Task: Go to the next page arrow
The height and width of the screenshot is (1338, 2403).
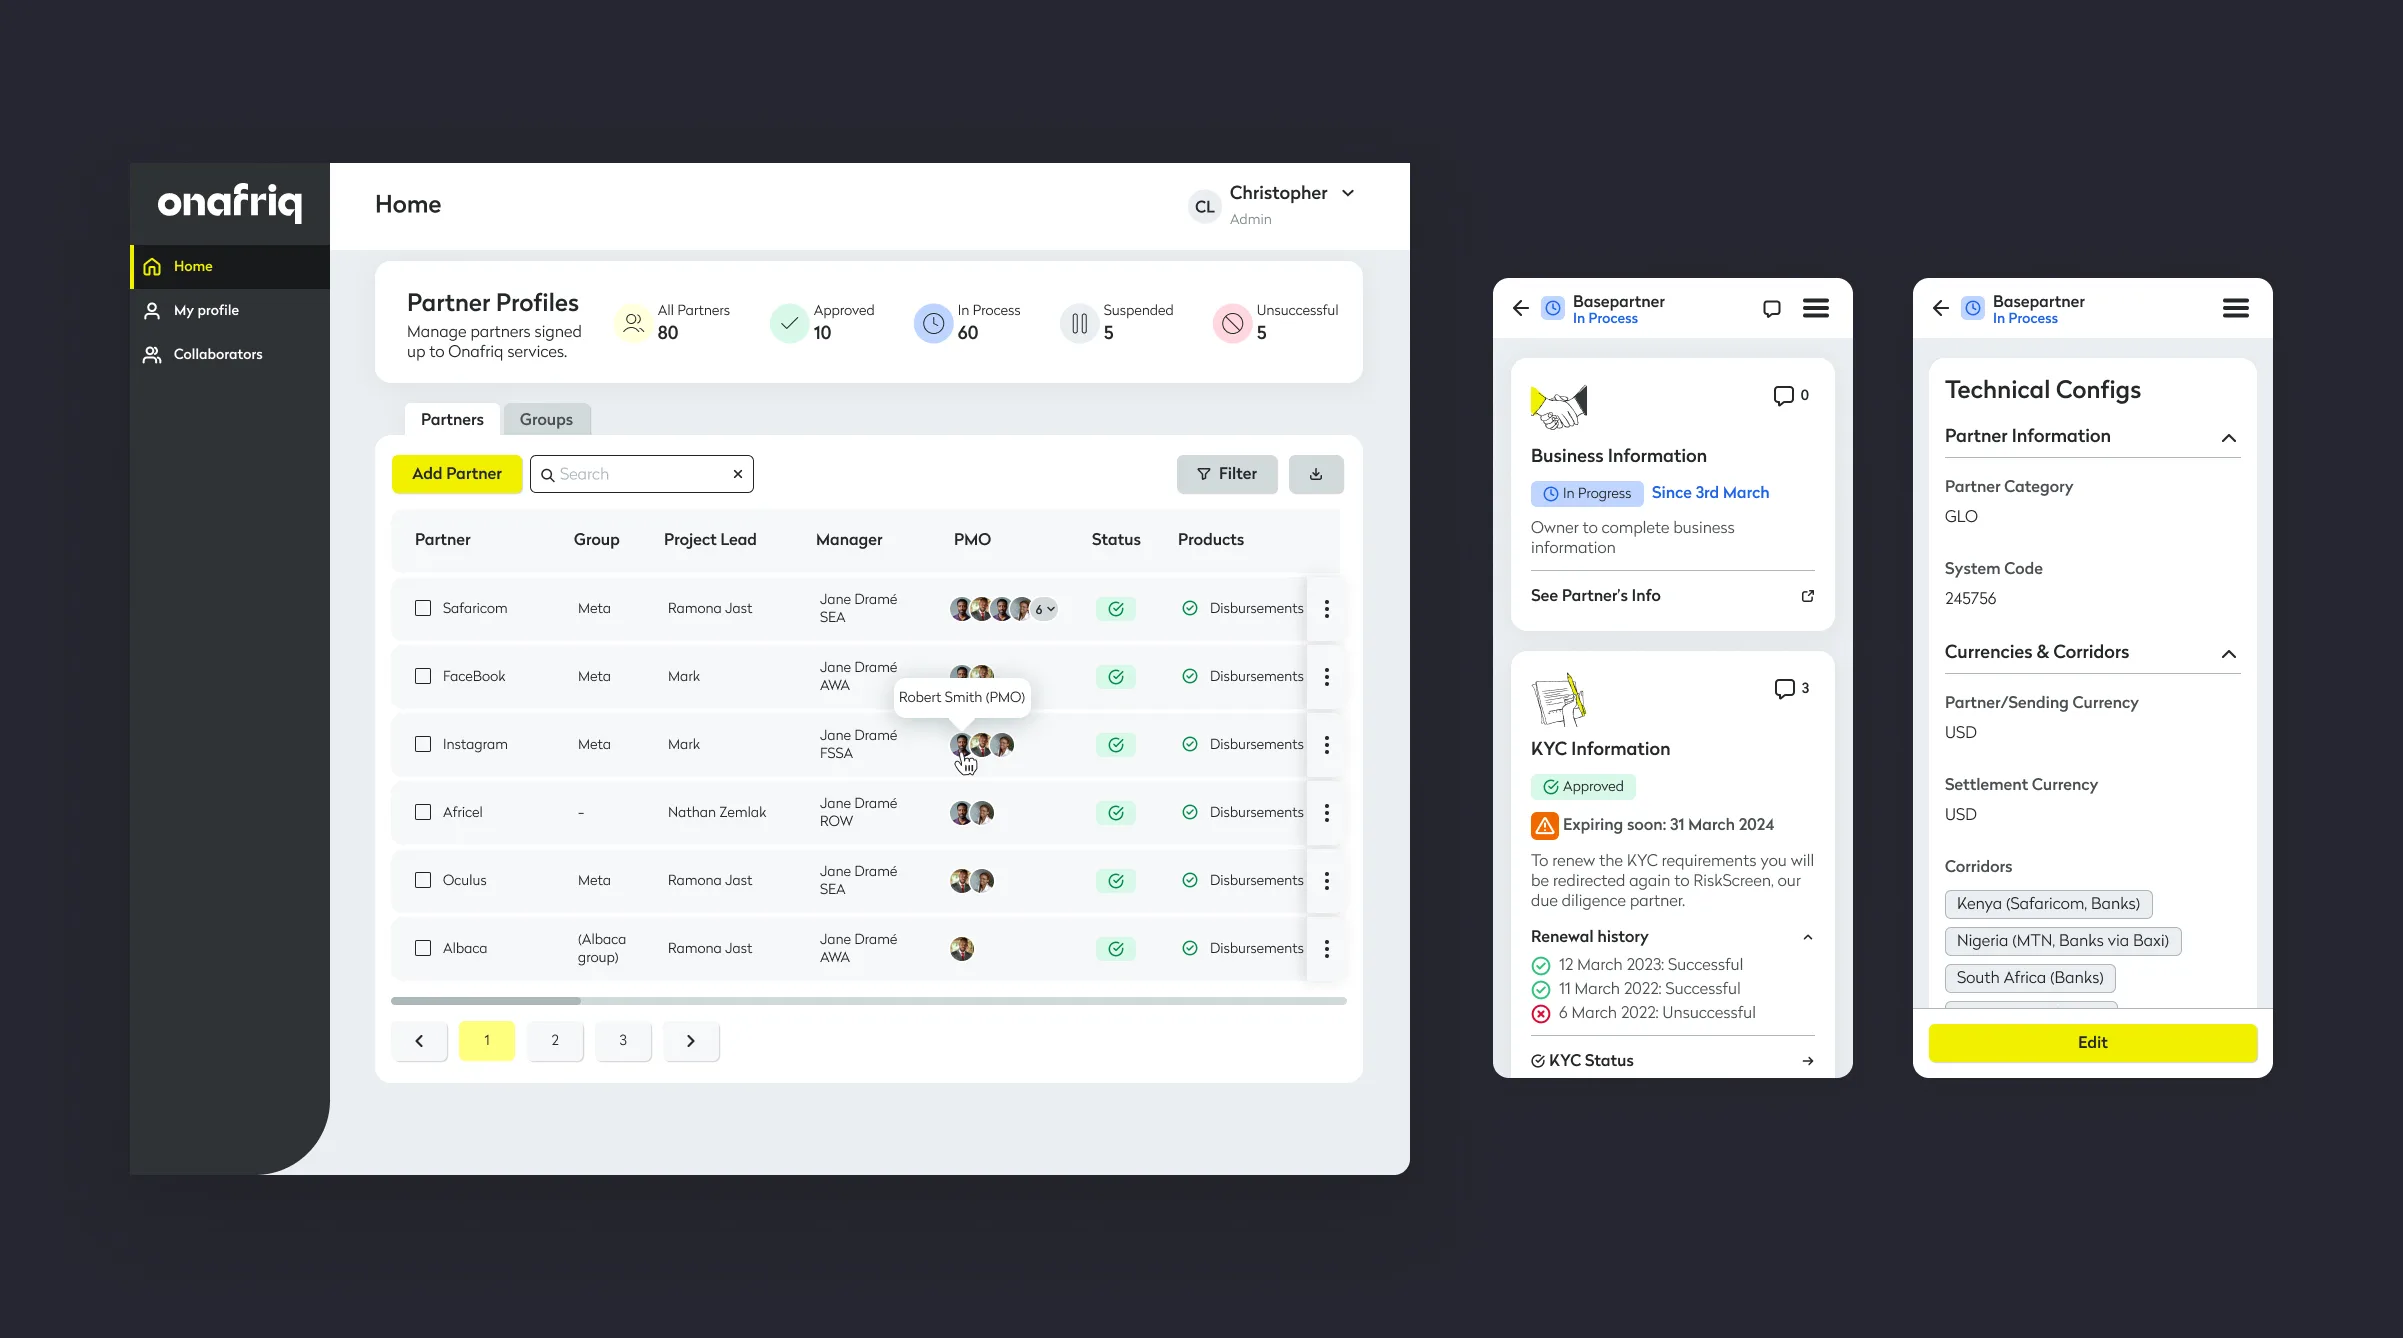Action: click(691, 1040)
